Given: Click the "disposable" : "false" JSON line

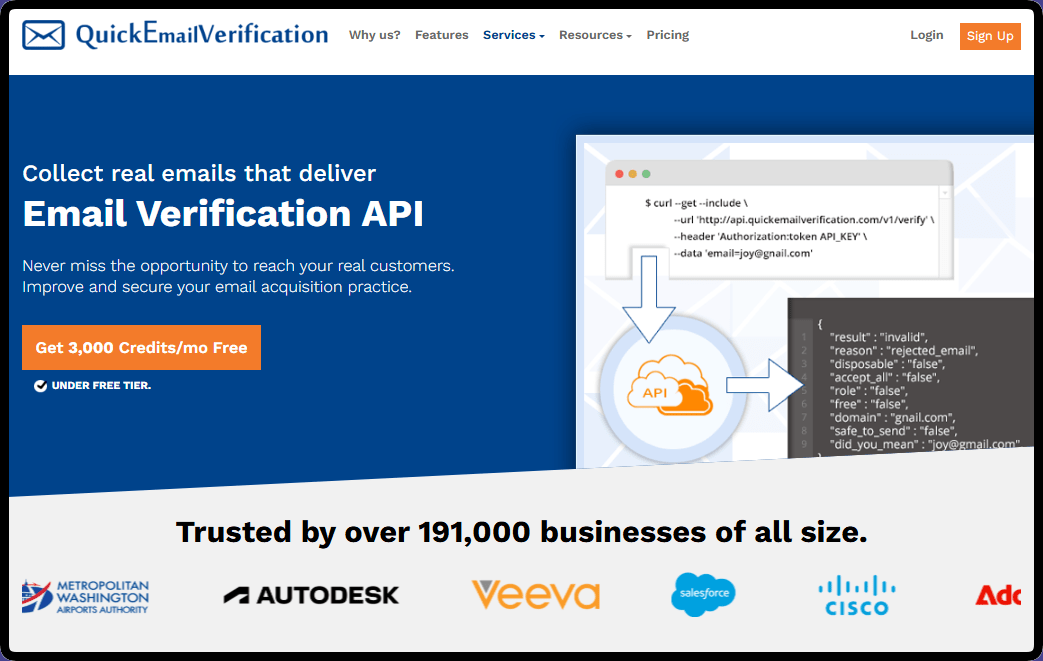Looking at the screenshot, I should click(x=887, y=364).
